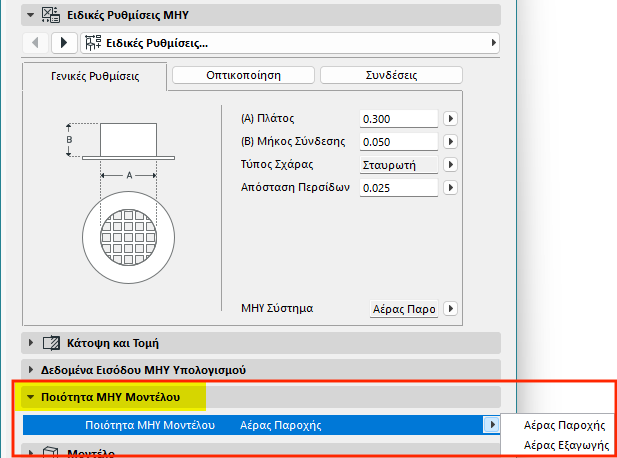The width and height of the screenshot is (617, 458).
Task: Switch to Οπτικοποίηση tab
Action: pyautogui.click(x=243, y=75)
